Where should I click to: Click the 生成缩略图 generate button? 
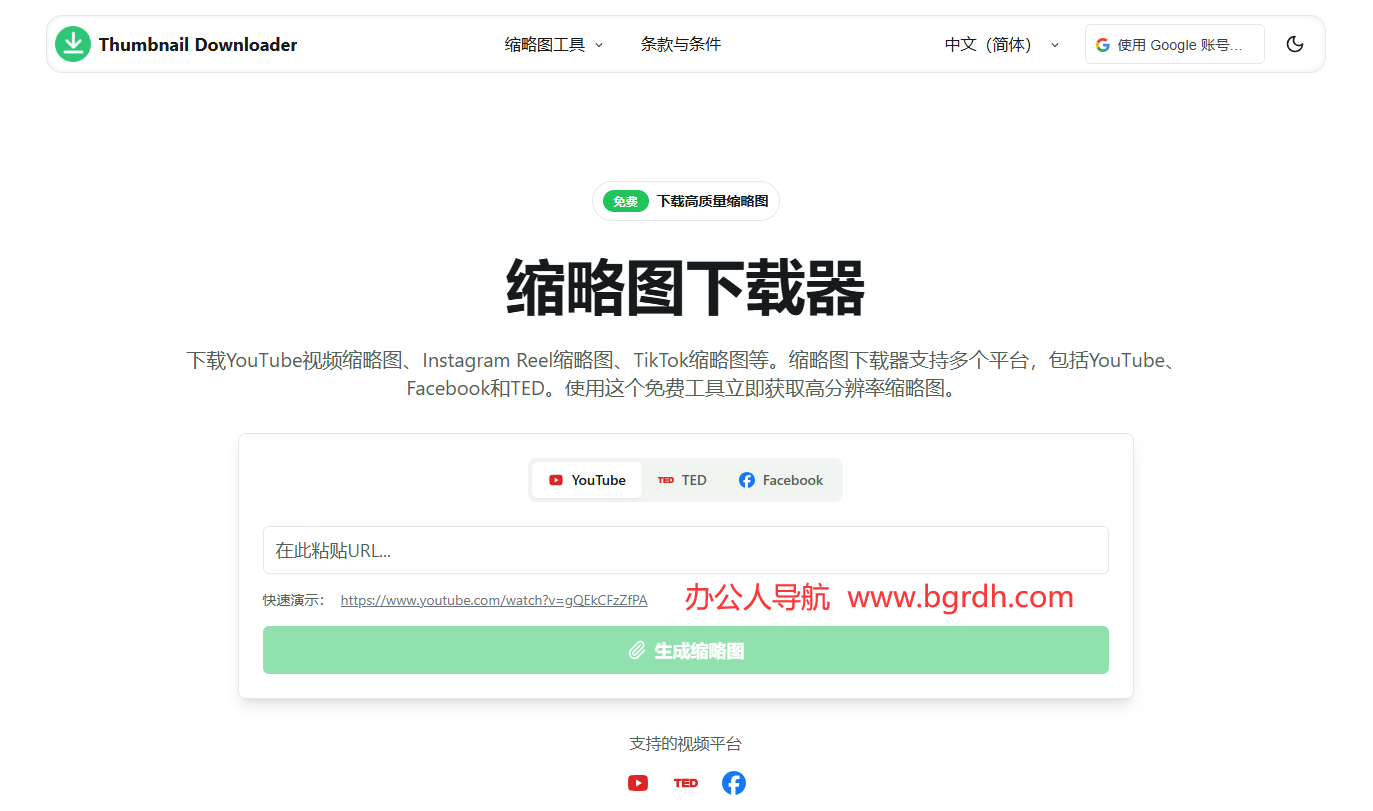(686, 649)
